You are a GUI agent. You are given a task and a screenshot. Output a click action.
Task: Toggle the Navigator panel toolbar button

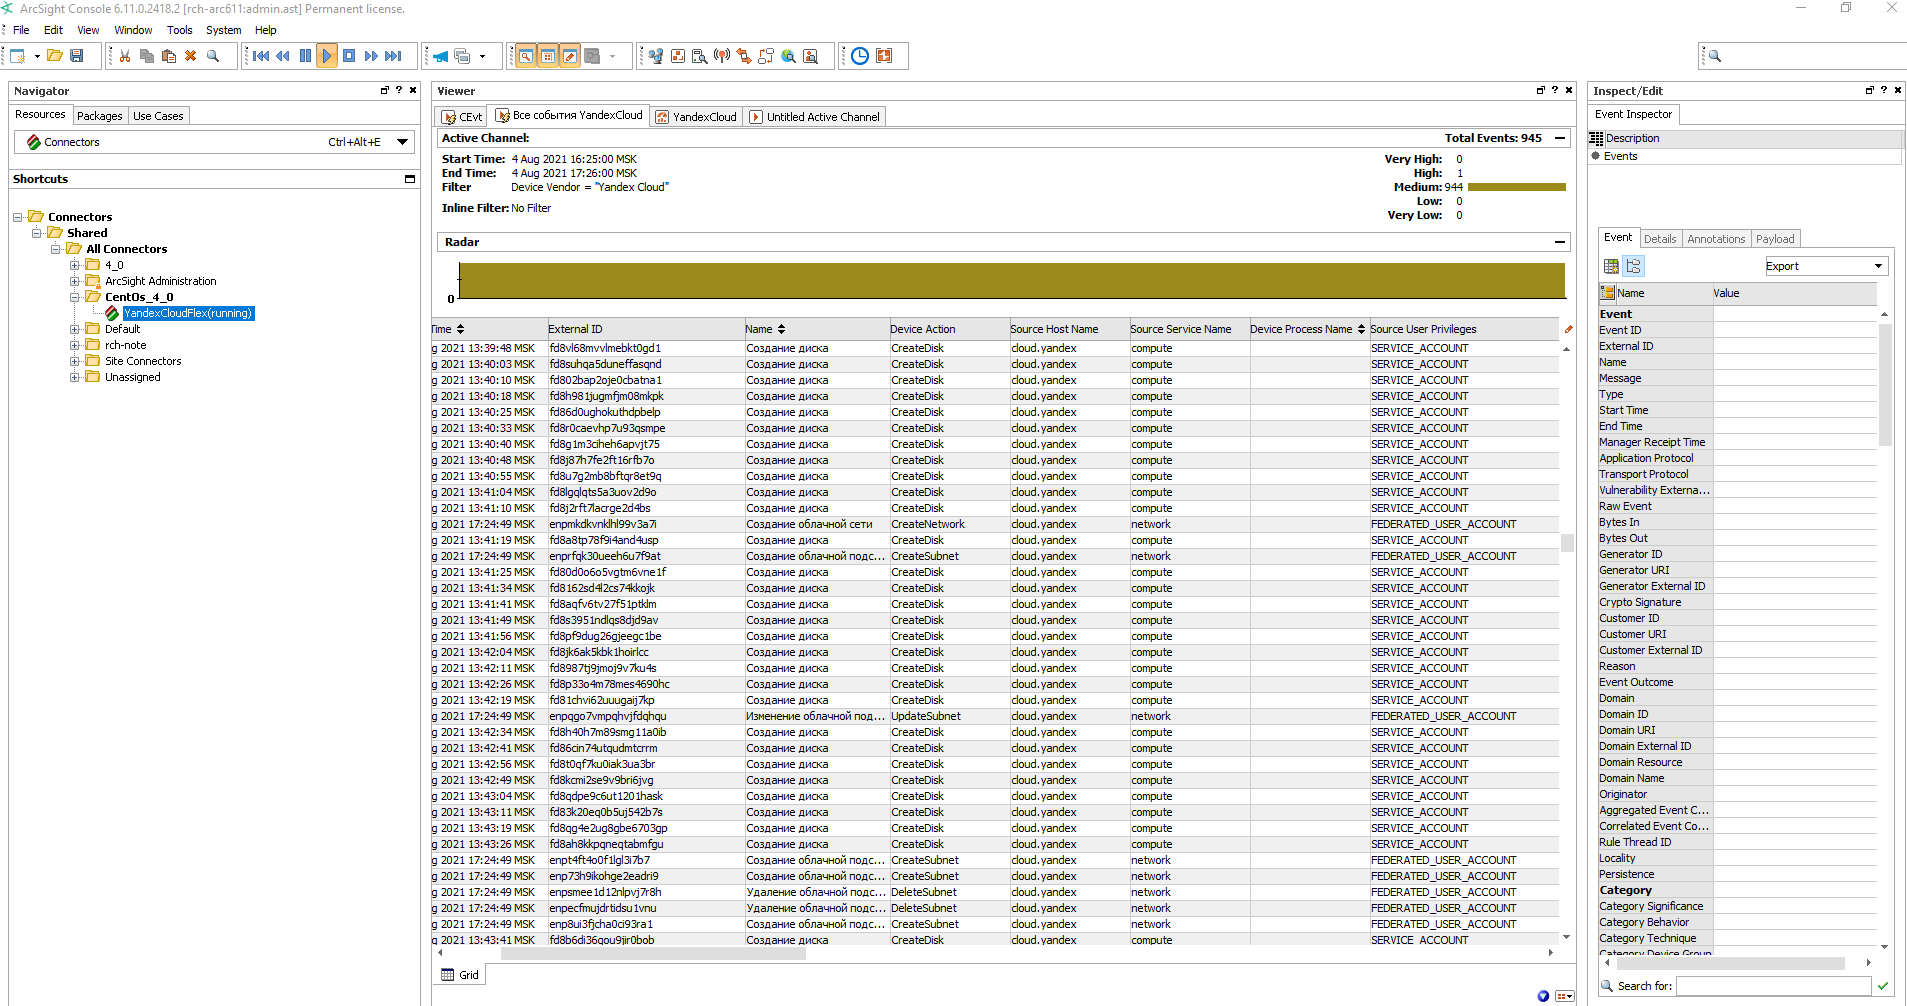point(525,56)
